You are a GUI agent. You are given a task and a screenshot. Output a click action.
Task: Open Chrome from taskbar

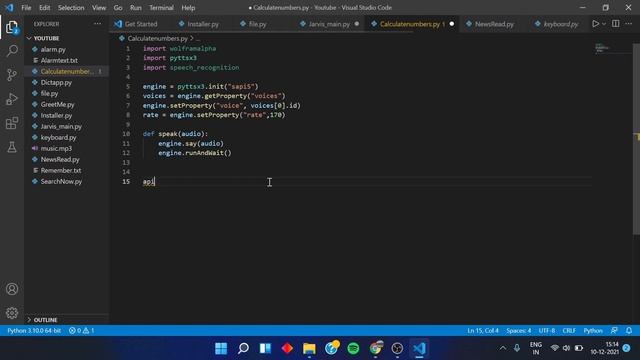[376, 348]
